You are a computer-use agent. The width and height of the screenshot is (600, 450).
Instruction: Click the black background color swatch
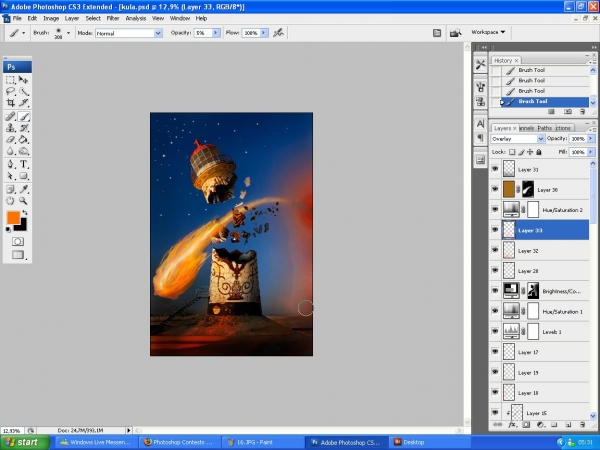22,227
